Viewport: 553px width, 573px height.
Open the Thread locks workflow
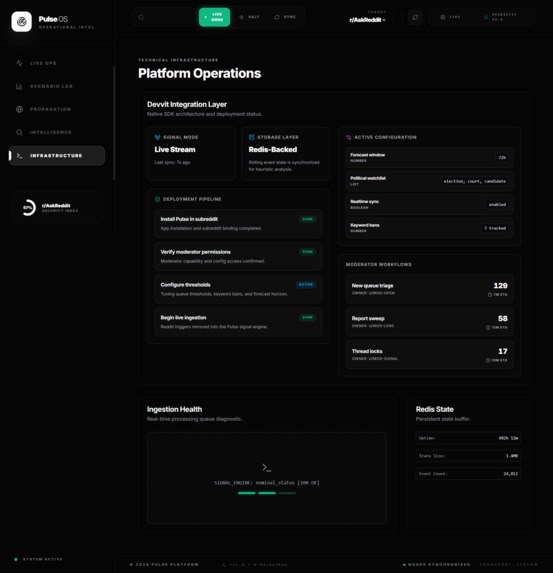429,355
